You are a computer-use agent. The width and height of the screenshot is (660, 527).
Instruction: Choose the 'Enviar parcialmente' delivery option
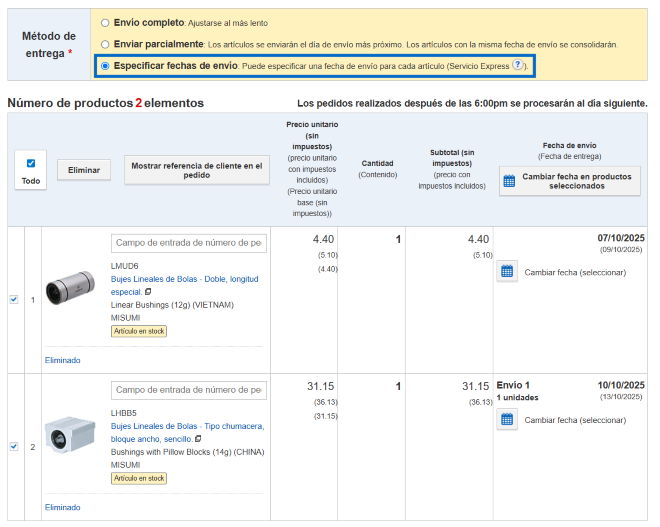tap(106, 44)
